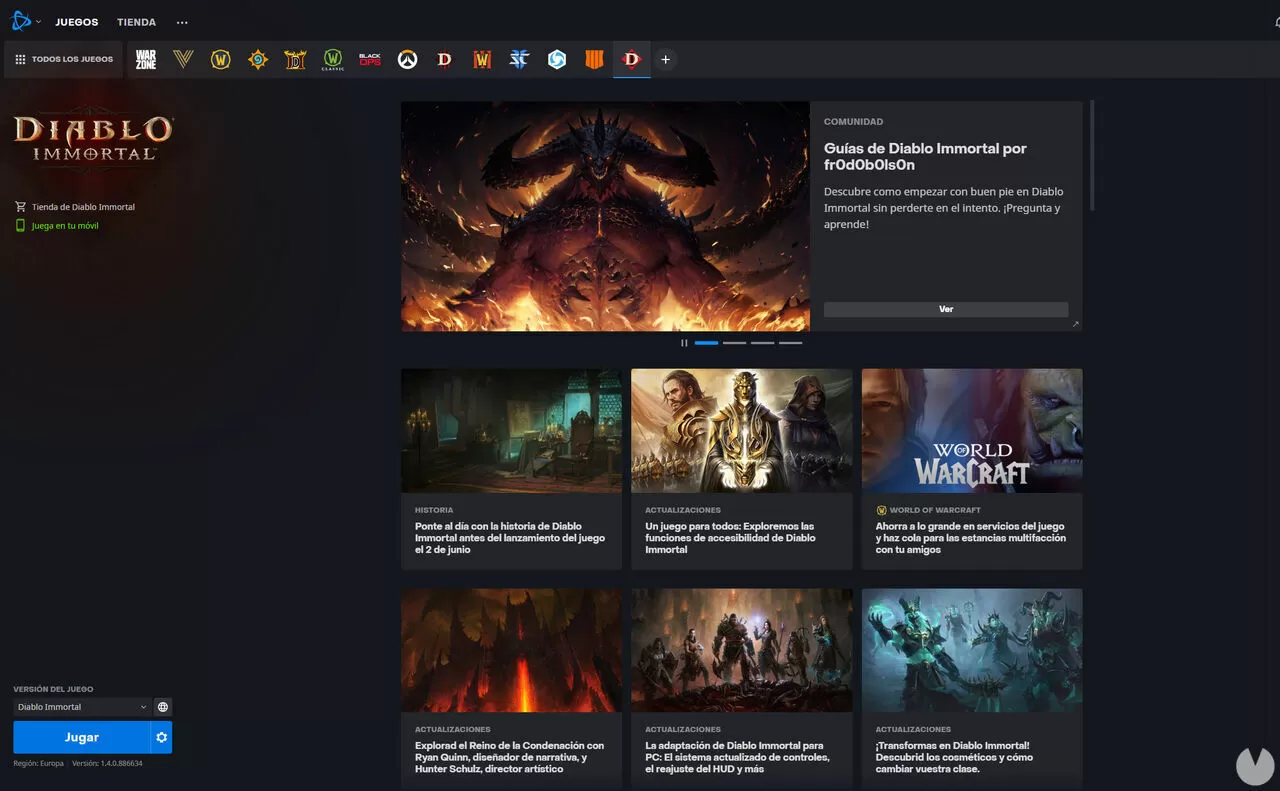1280x791 pixels.
Task: Click the Diablo Immortal logo
Action: click(x=93, y=138)
